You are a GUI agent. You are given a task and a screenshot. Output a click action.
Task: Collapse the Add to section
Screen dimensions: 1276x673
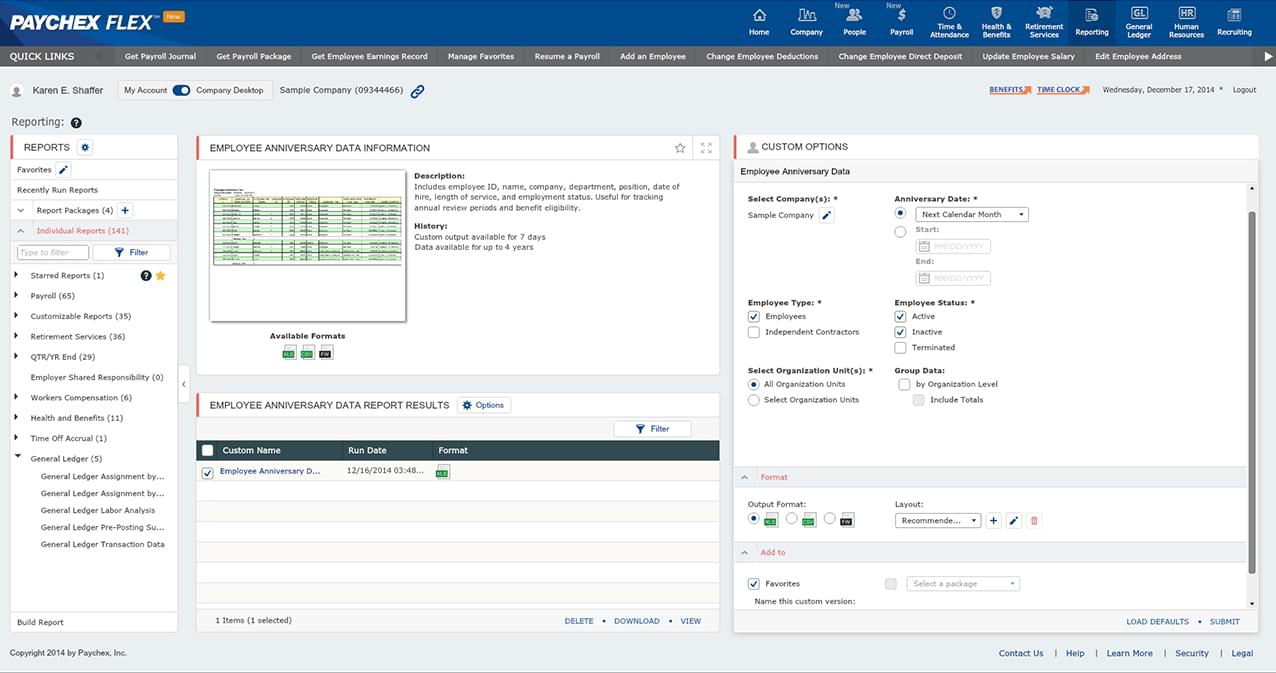pos(744,553)
